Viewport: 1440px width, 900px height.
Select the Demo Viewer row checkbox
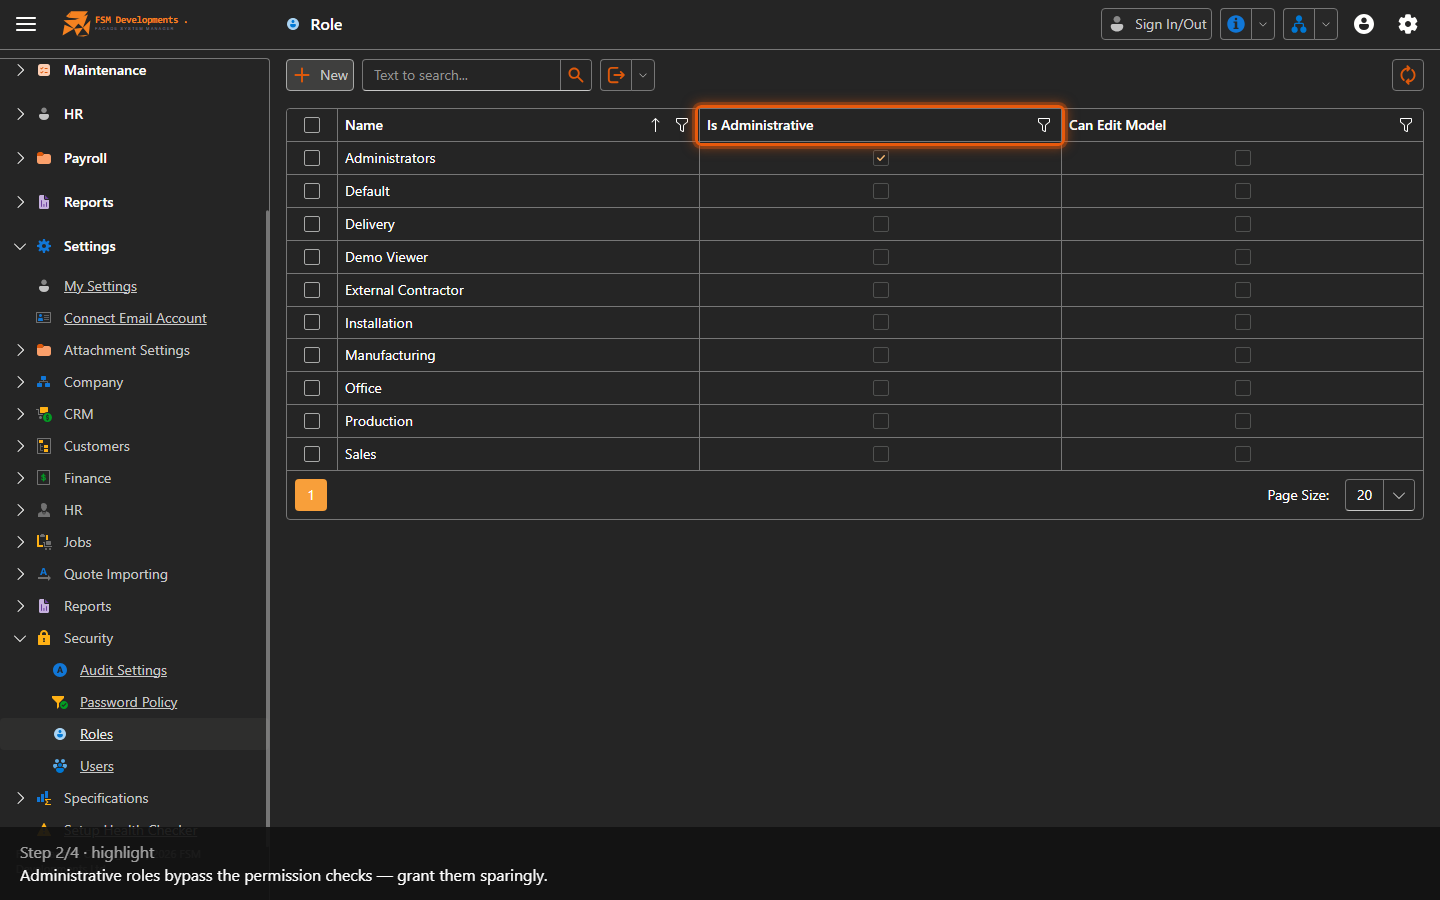coord(312,257)
